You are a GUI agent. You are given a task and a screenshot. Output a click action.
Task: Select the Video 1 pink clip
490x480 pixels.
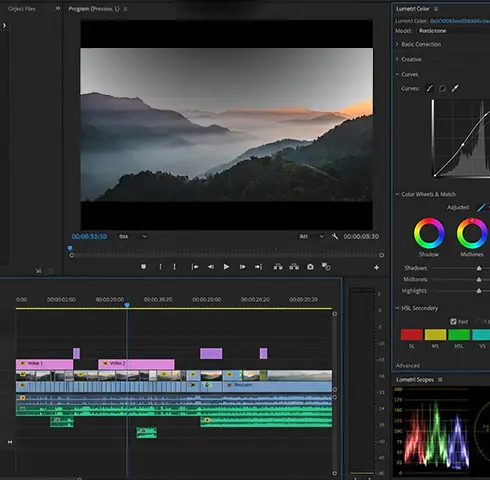[44, 364]
